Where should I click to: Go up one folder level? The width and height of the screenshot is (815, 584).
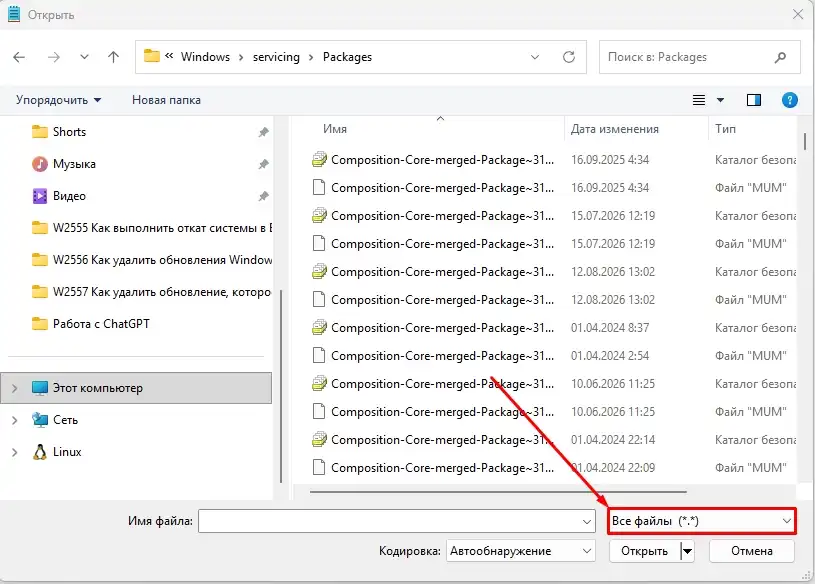[113, 57]
